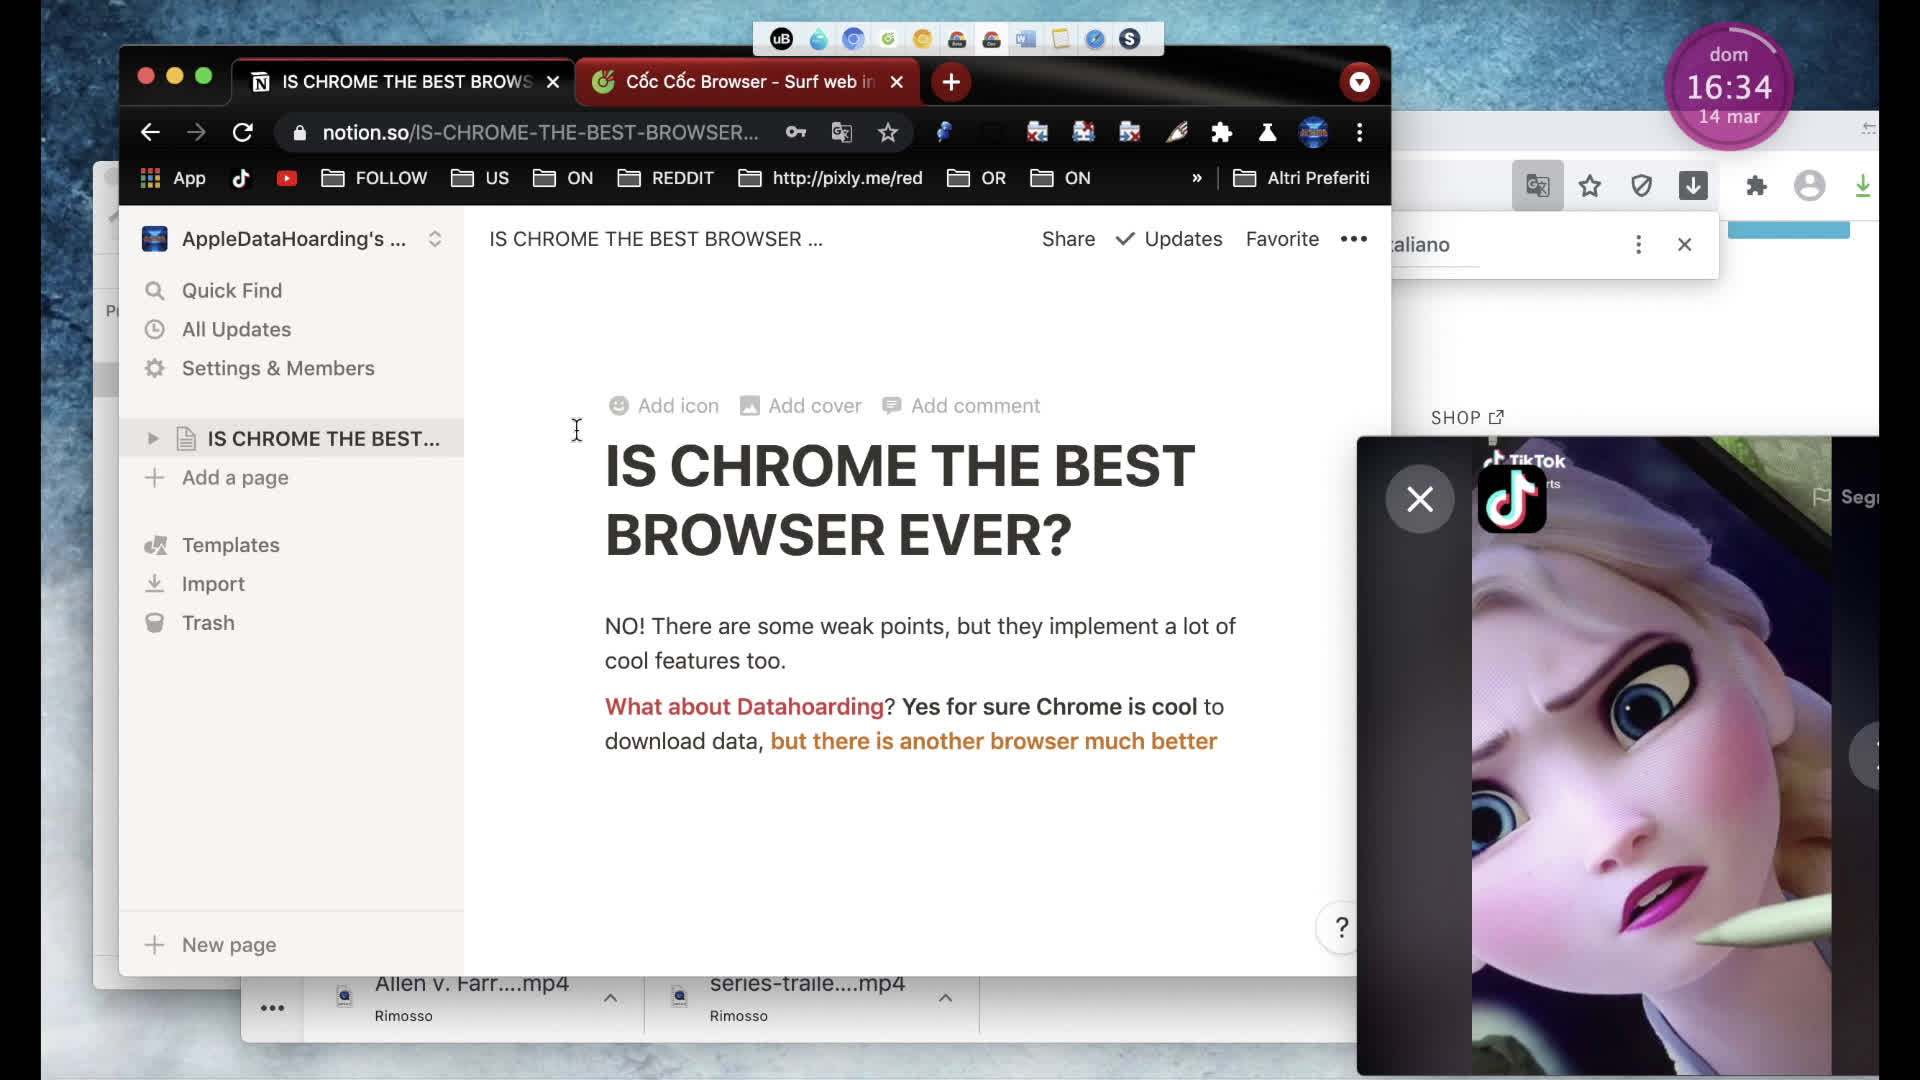Click the 'What about Datahoarding' red text
Image resolution: width=1920 pixels, height=1080 pixels.
pyautogui.click(x=744, y=707)
